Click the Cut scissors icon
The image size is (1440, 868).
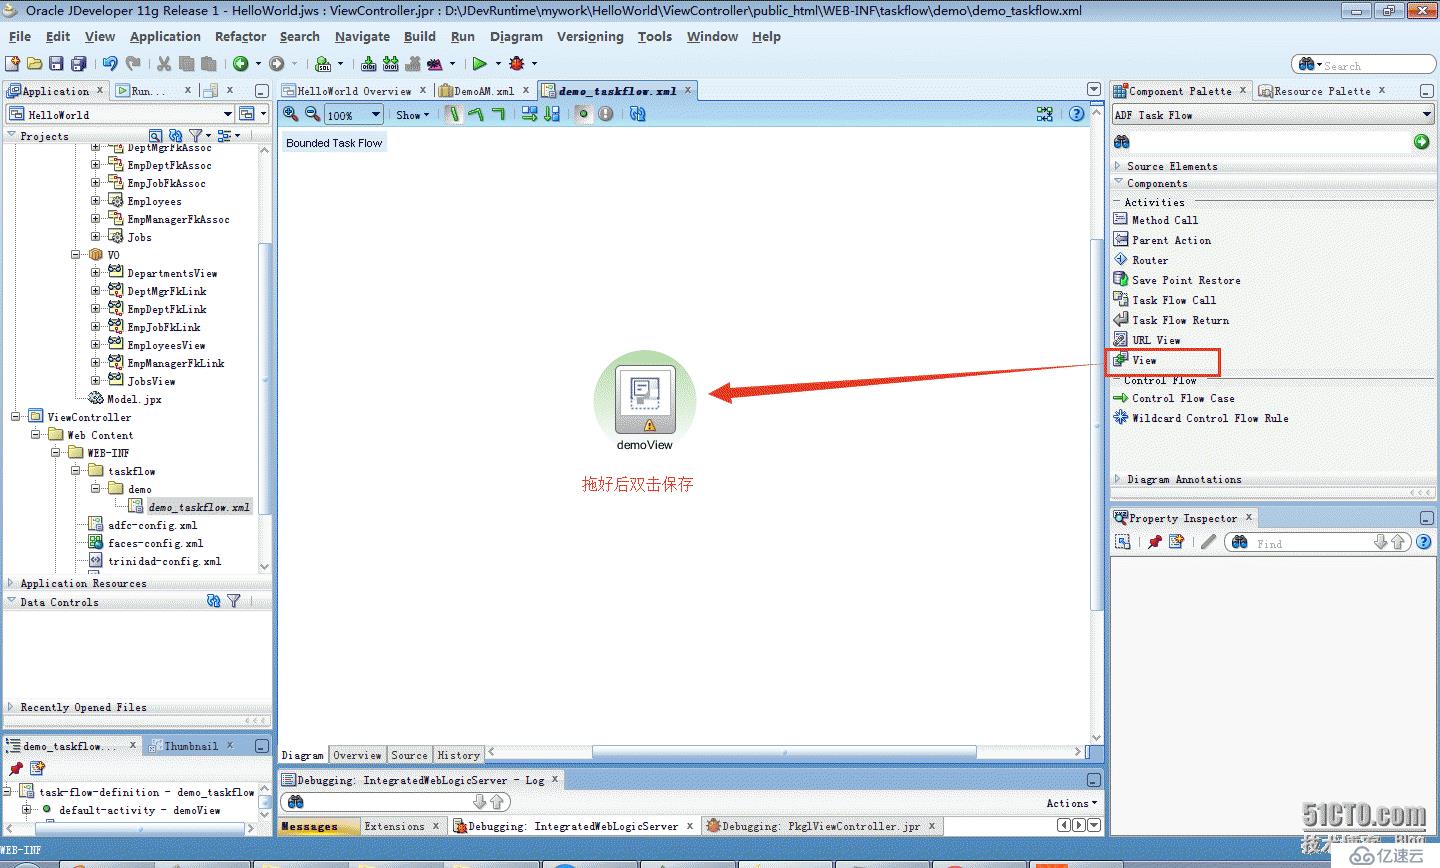click(163, 64)
